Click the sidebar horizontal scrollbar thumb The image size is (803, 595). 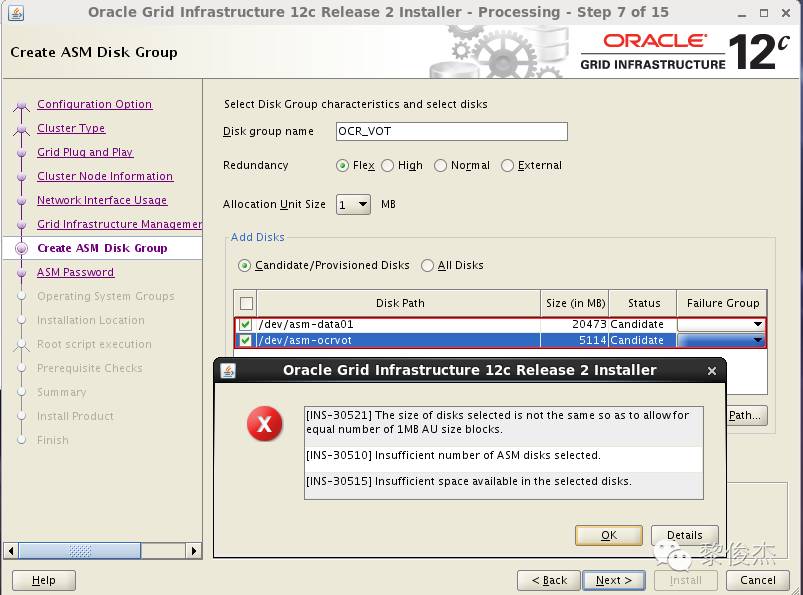[79, 551]
